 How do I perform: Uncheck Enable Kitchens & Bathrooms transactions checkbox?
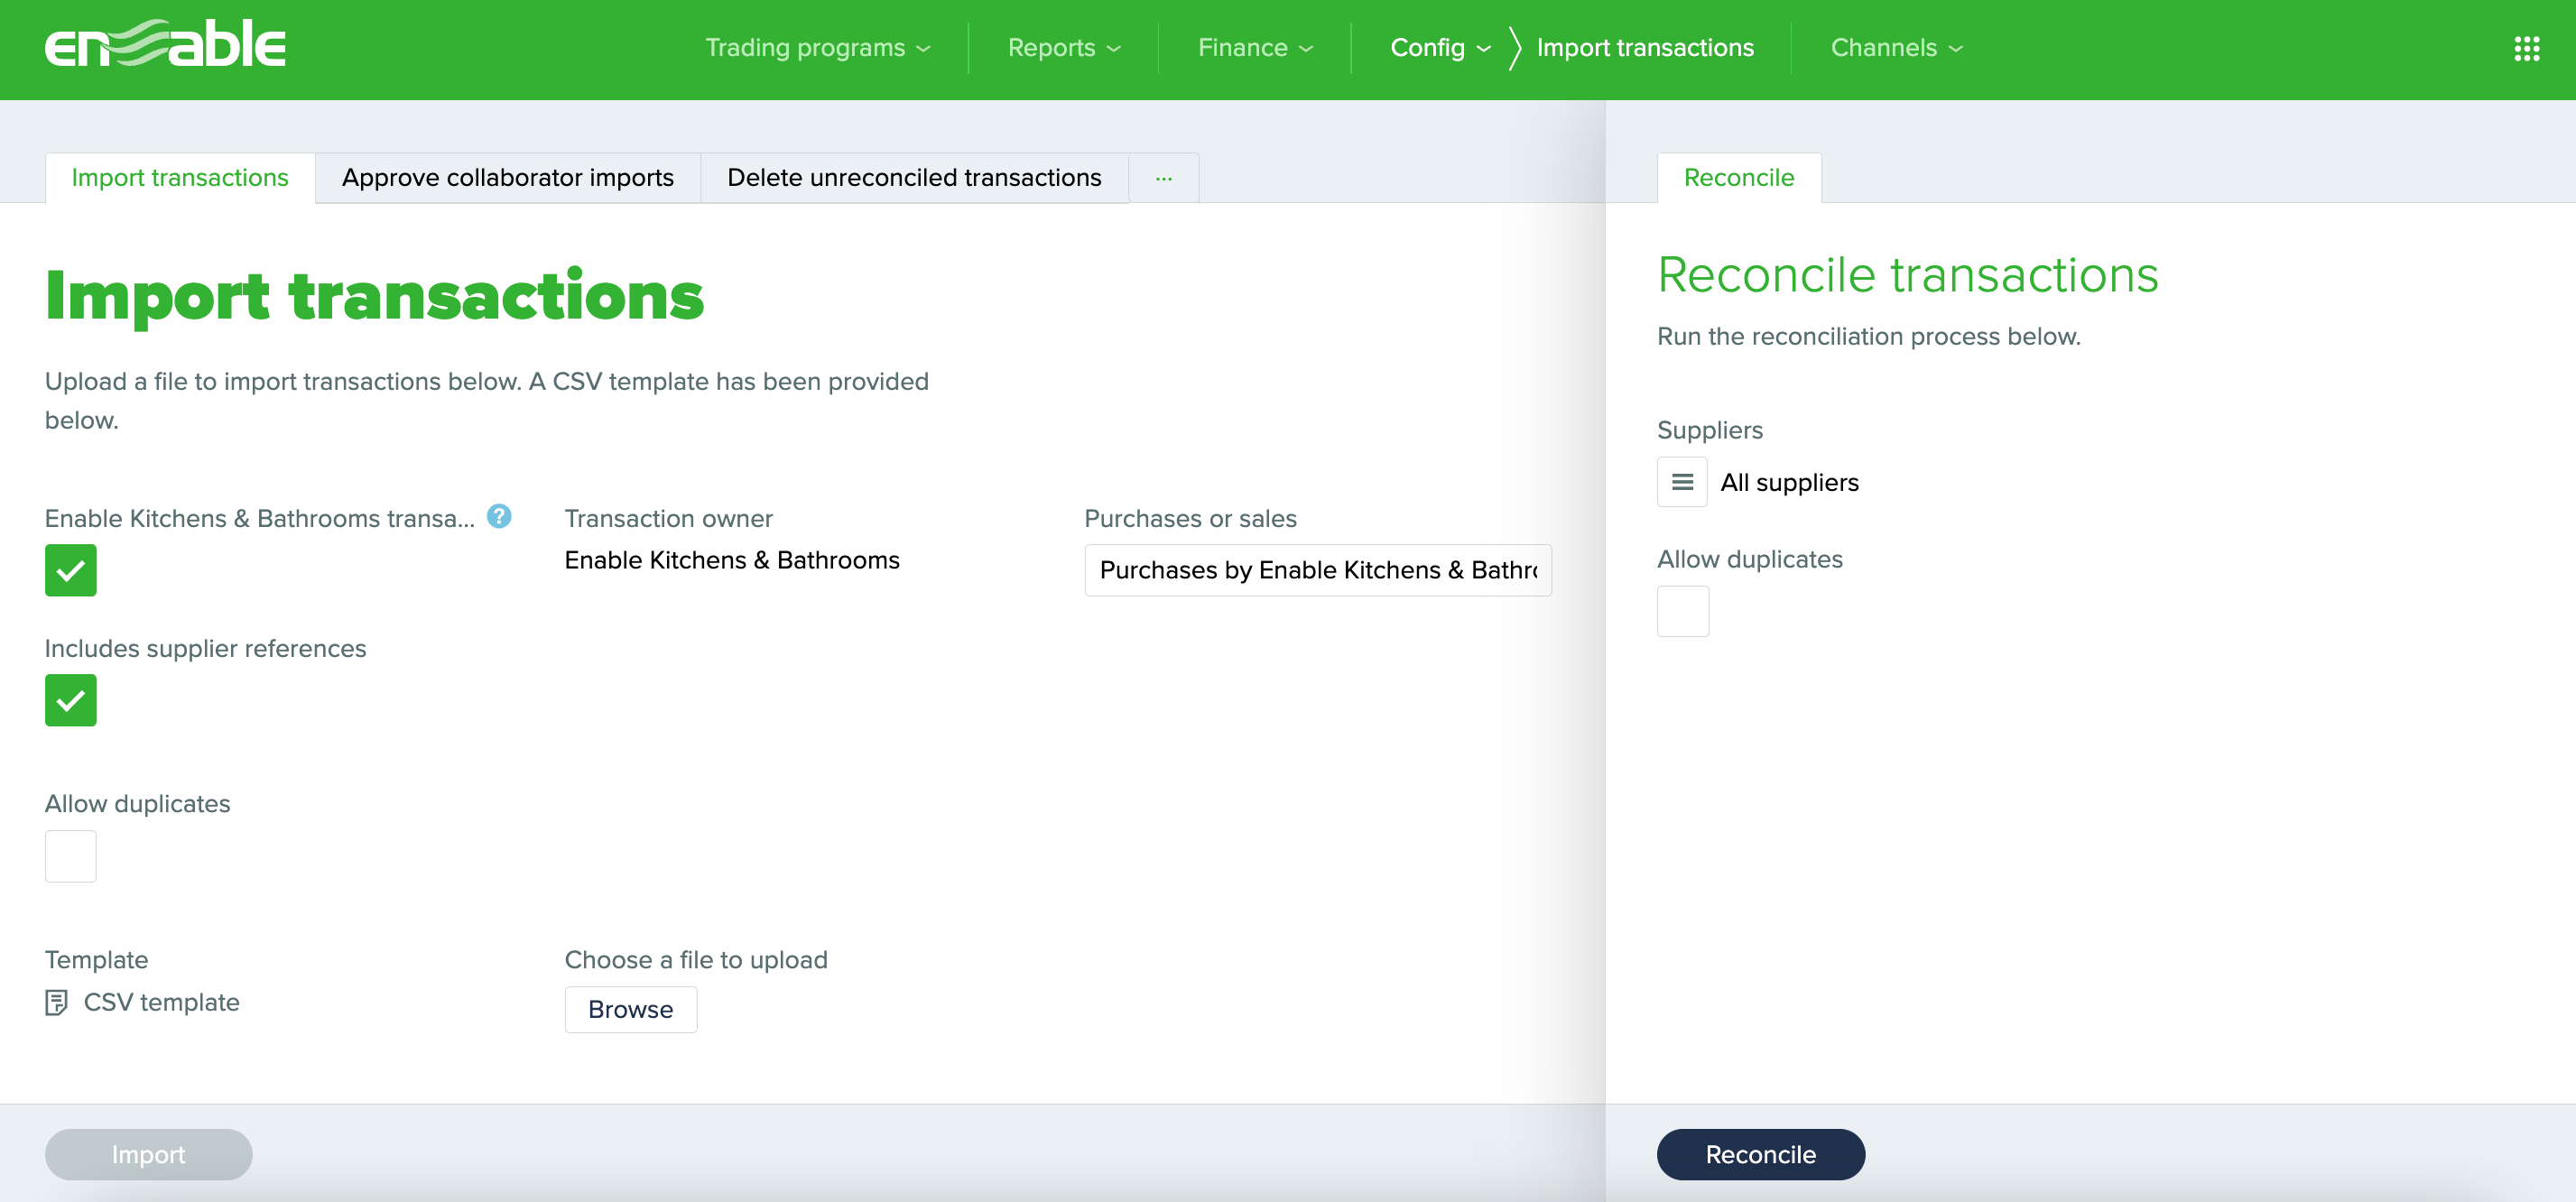click(x=71, y=570)
